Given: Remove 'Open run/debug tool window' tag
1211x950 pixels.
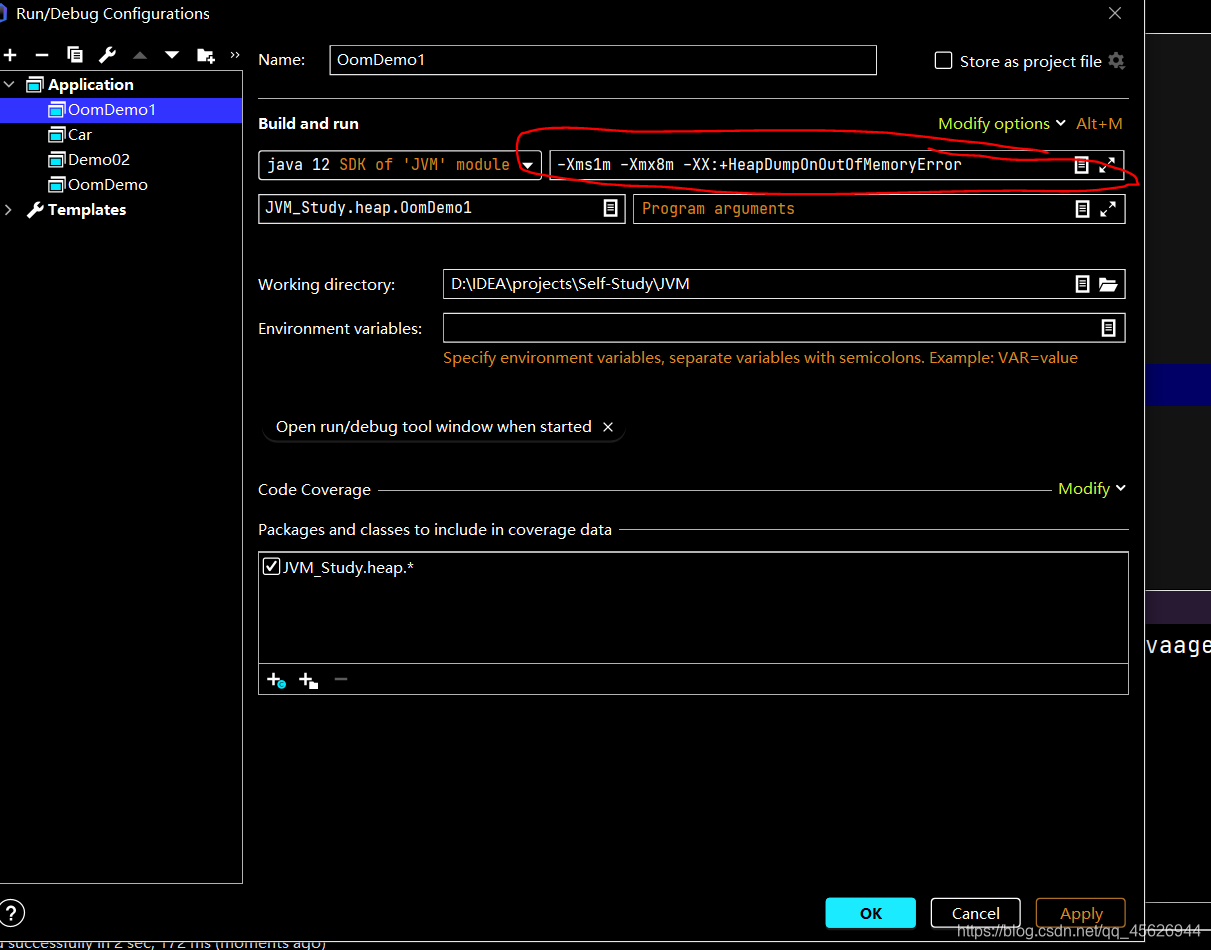Looking at the screenshot, I should pos(608,427).
